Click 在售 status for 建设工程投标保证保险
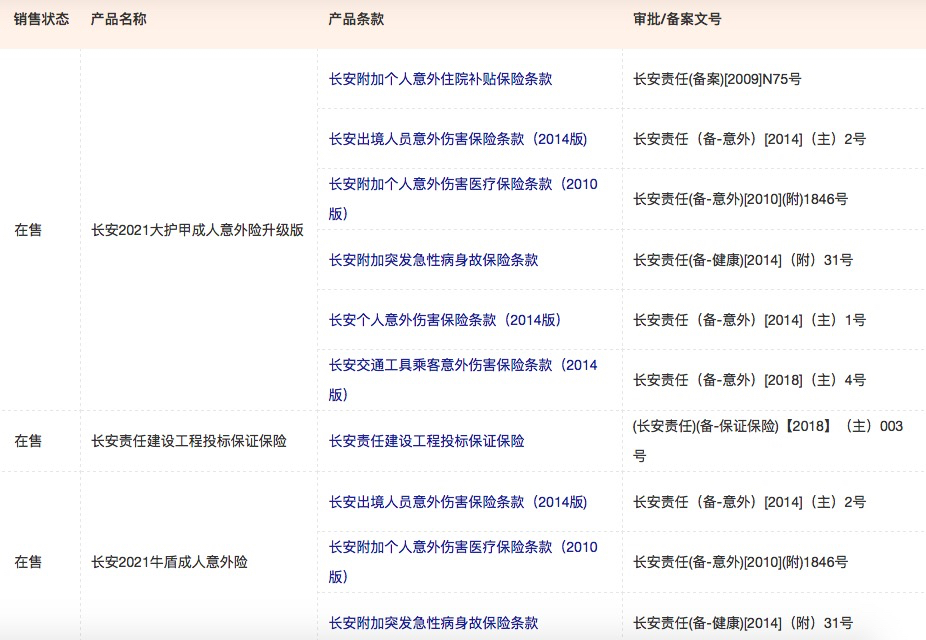 (28, 441)
